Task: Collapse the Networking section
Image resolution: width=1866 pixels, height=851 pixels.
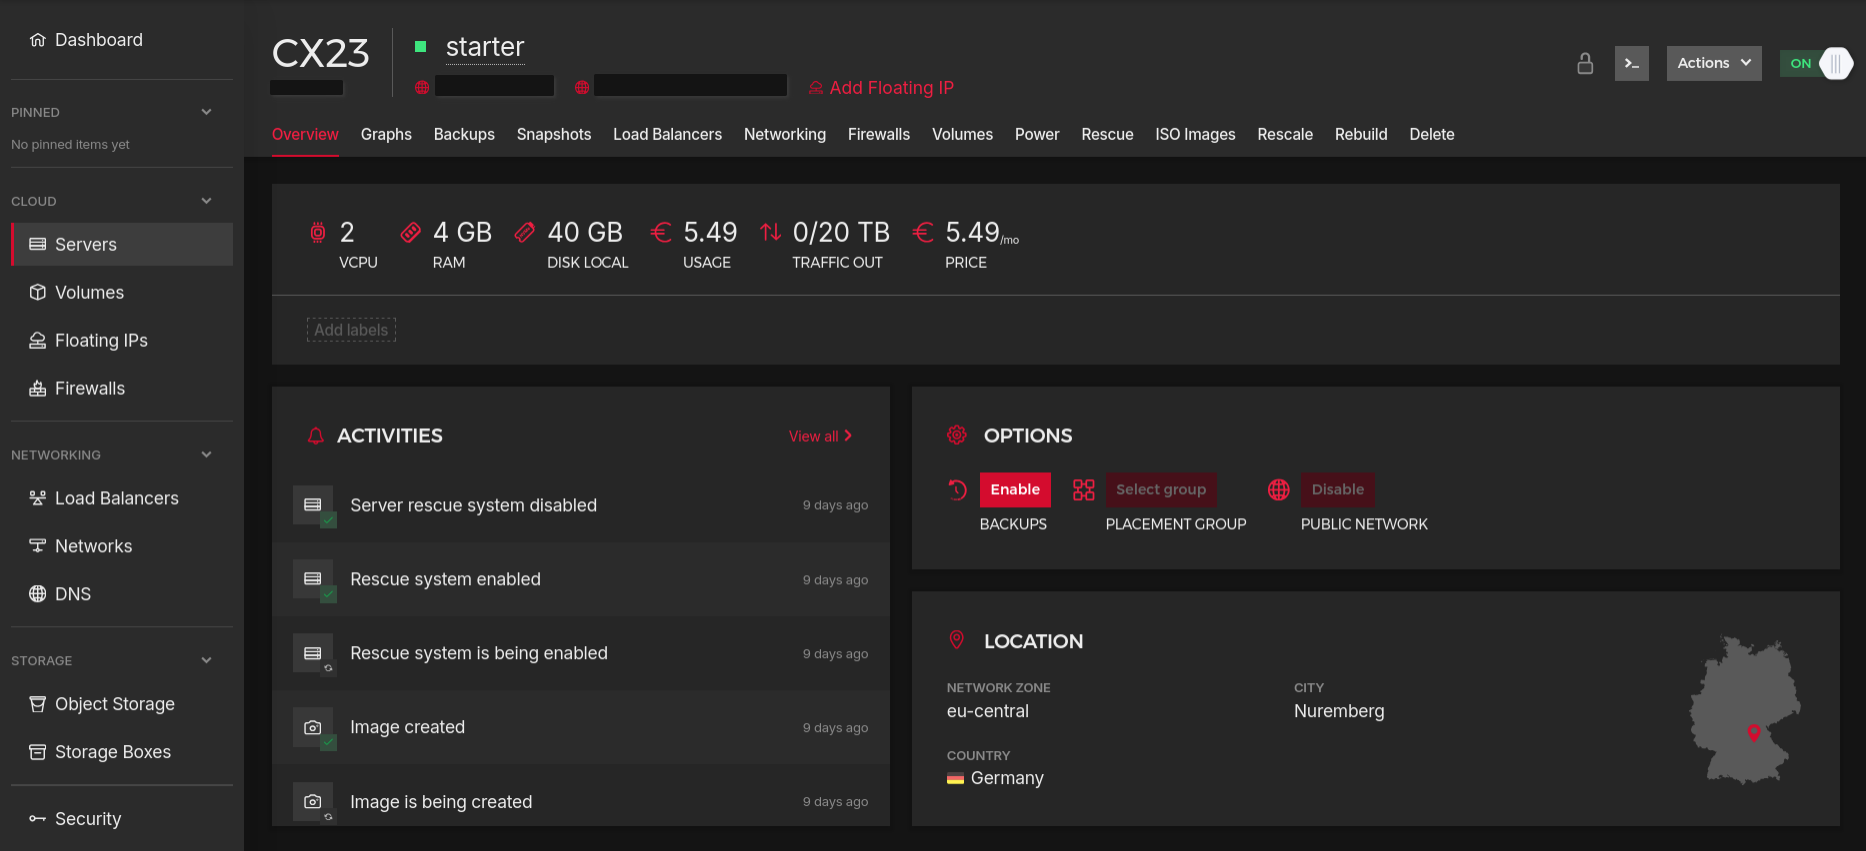Action: tap(206, 455)
